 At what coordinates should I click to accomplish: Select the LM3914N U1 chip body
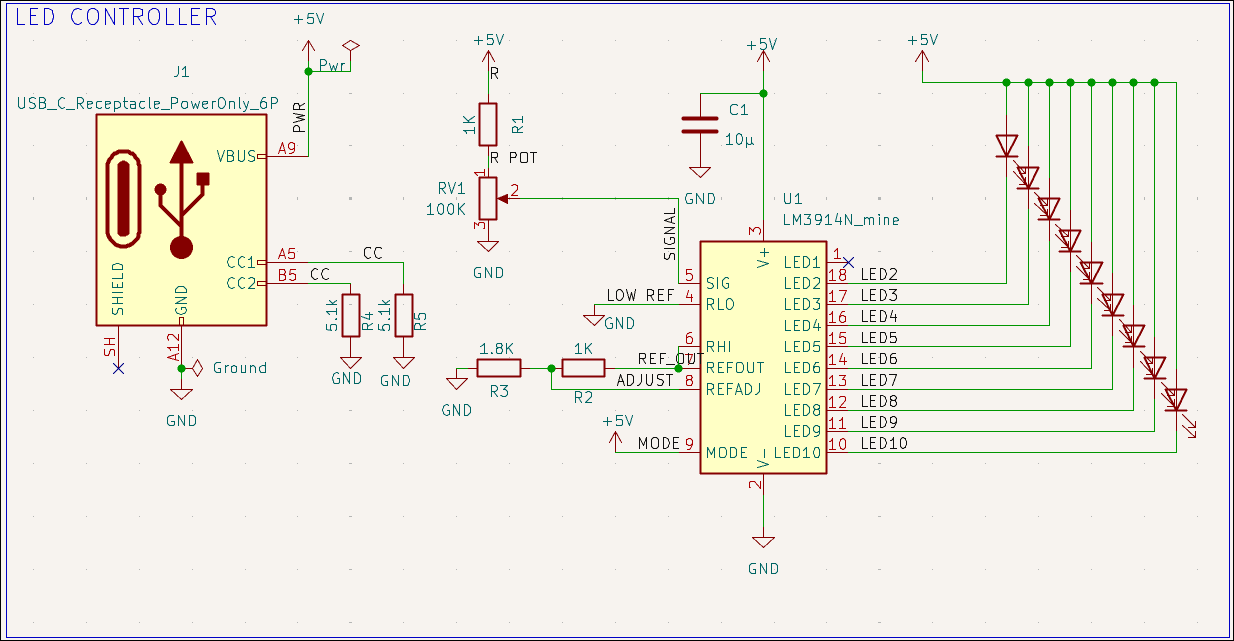tap(763, 356)
